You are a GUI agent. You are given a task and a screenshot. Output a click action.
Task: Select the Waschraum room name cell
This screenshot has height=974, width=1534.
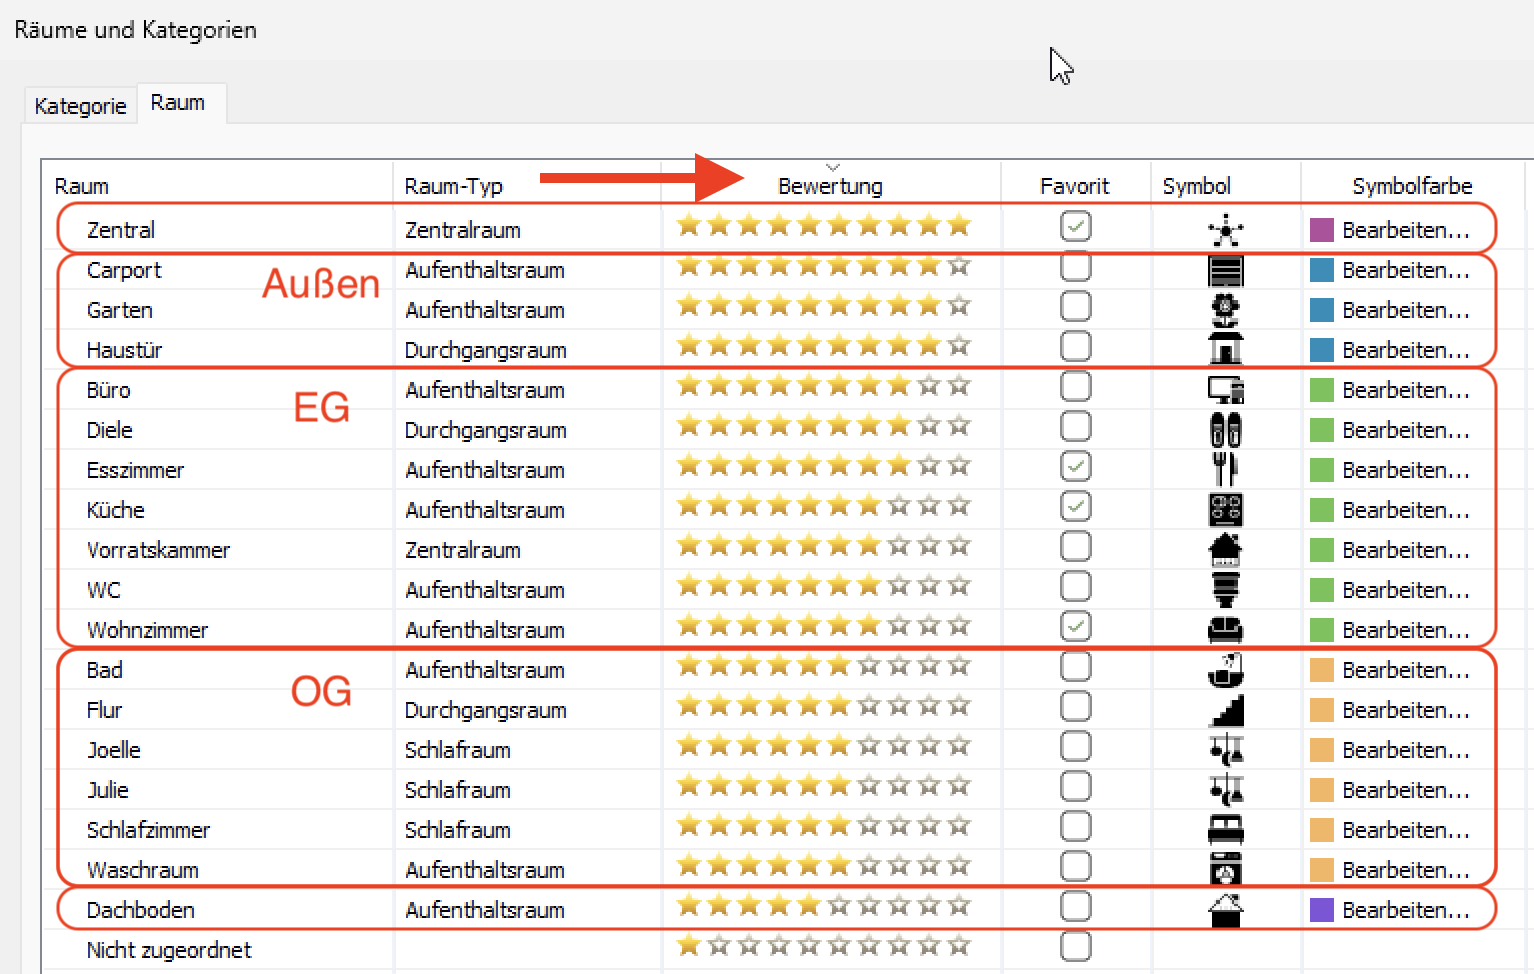click(x=142, y=870)
